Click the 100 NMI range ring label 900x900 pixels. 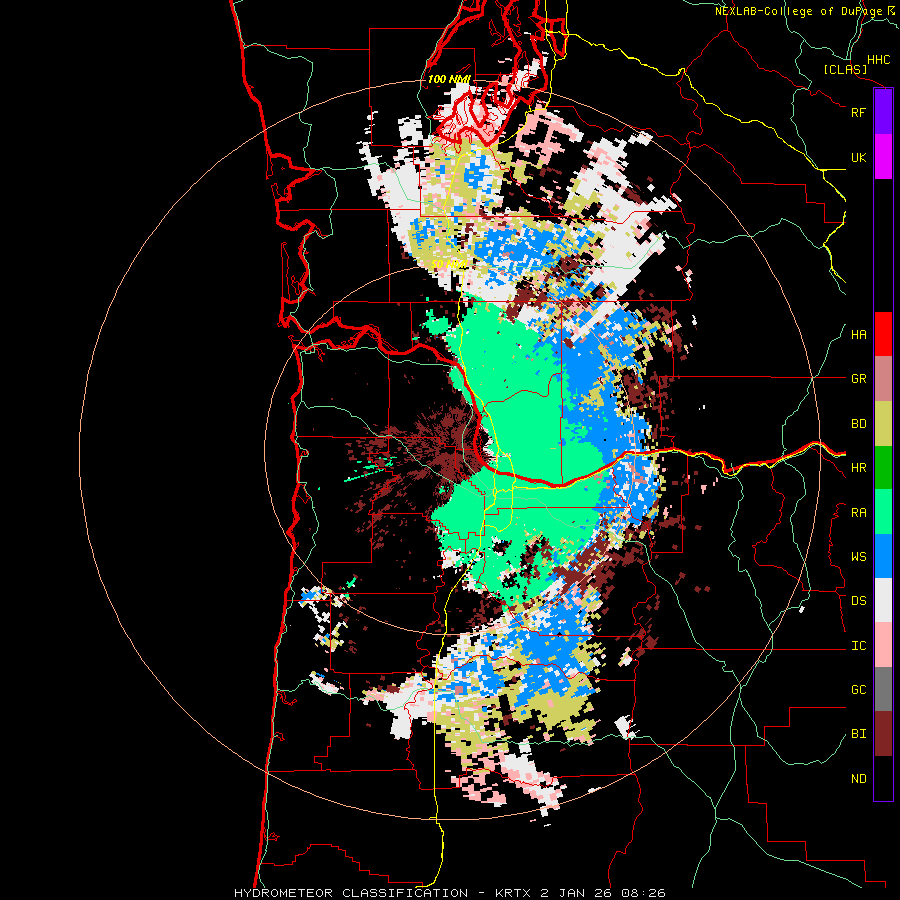coord(449,79)
